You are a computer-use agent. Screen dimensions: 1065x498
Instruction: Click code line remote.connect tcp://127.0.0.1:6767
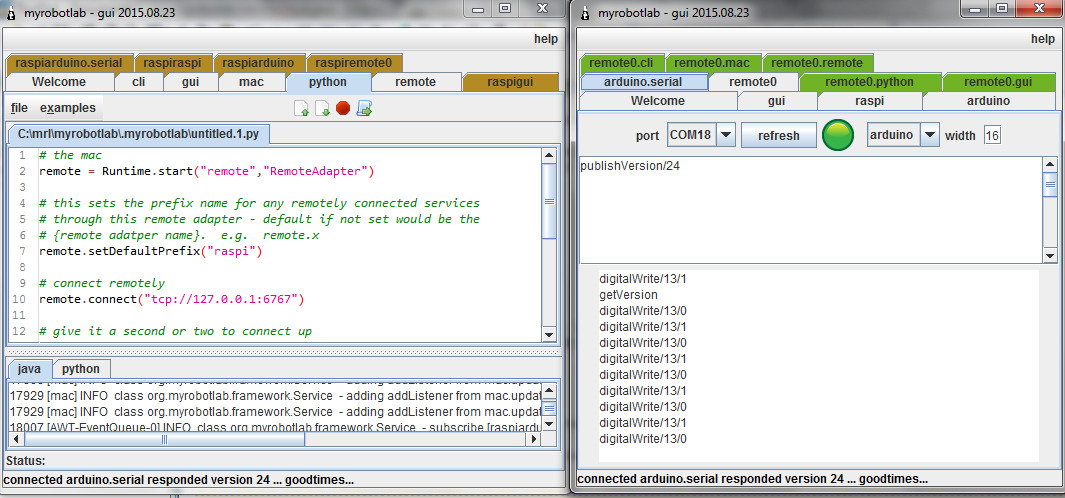tap(172, 299)
